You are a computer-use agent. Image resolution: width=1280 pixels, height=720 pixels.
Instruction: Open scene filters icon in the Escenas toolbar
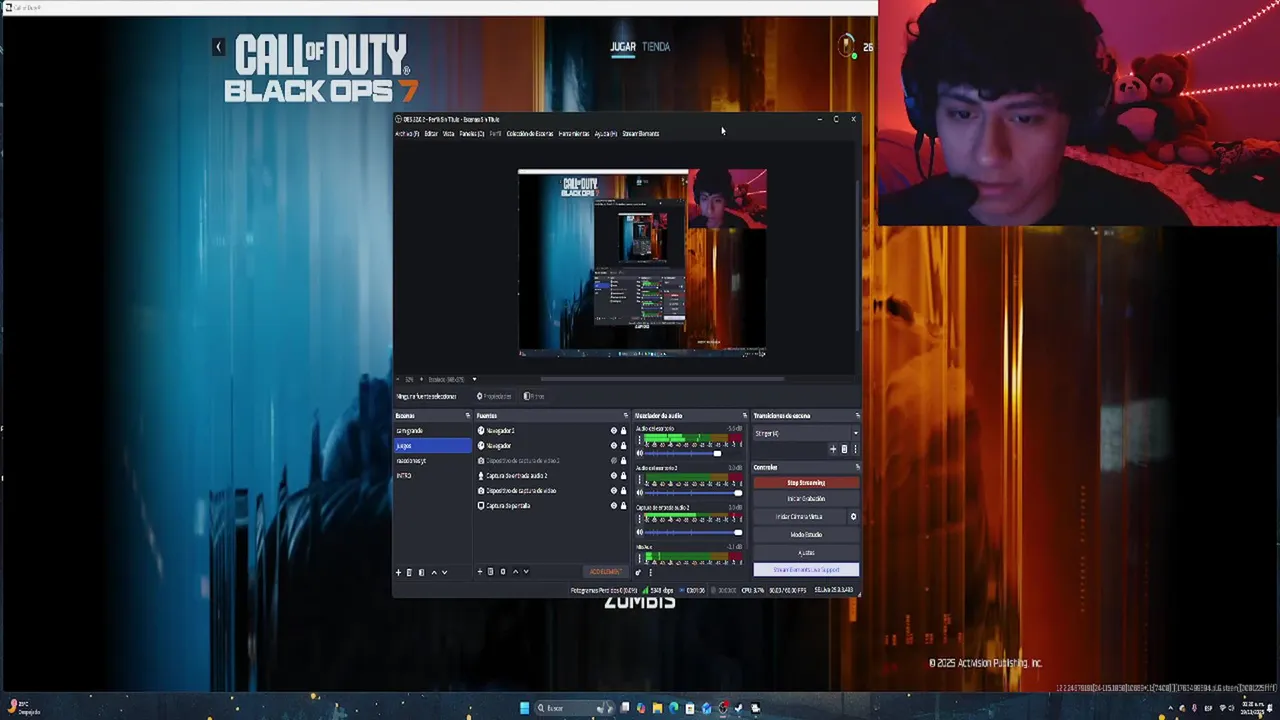click(422, 572)
